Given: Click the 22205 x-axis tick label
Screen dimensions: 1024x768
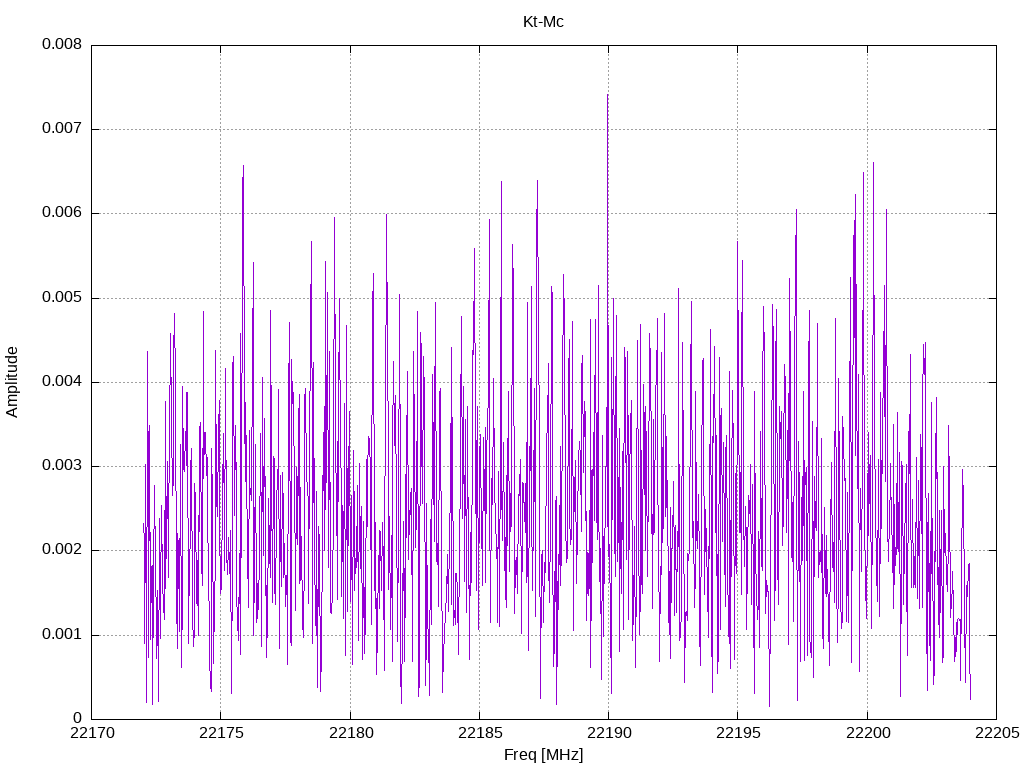Looking at the screenshot, I should 997,733.
